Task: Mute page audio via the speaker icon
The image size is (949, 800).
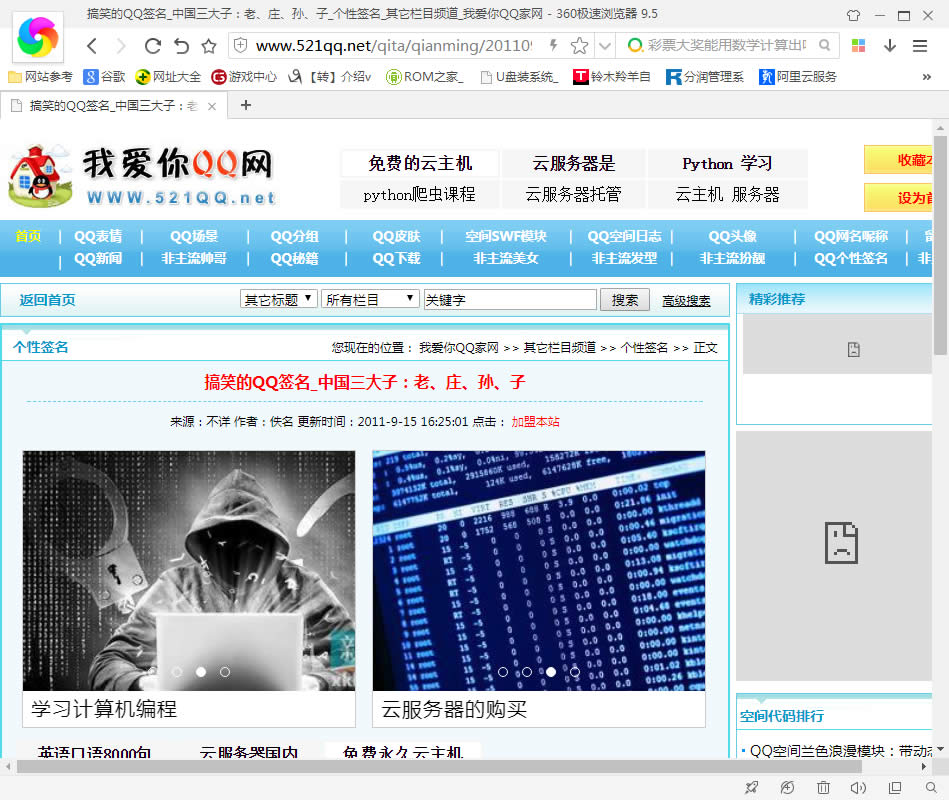Action: 858,788
